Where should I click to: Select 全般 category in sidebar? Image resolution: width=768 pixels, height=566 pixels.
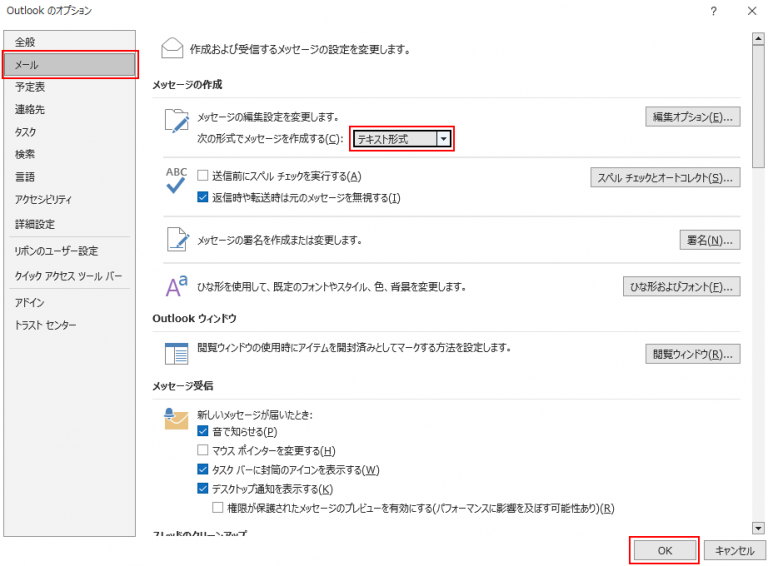point(70,42)
